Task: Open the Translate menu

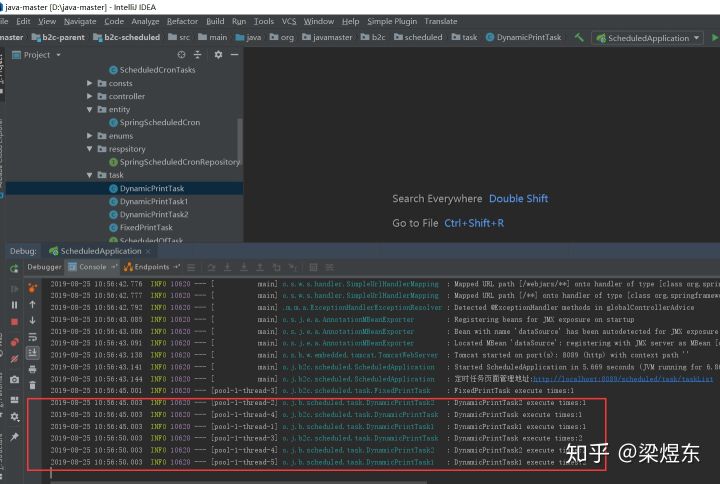Action: 441,21
